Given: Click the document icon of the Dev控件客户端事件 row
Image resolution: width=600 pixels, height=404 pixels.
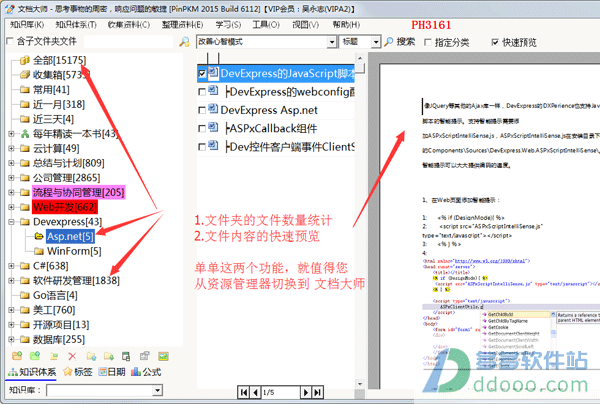Looking at the screenshot, I should pos(213,146).
